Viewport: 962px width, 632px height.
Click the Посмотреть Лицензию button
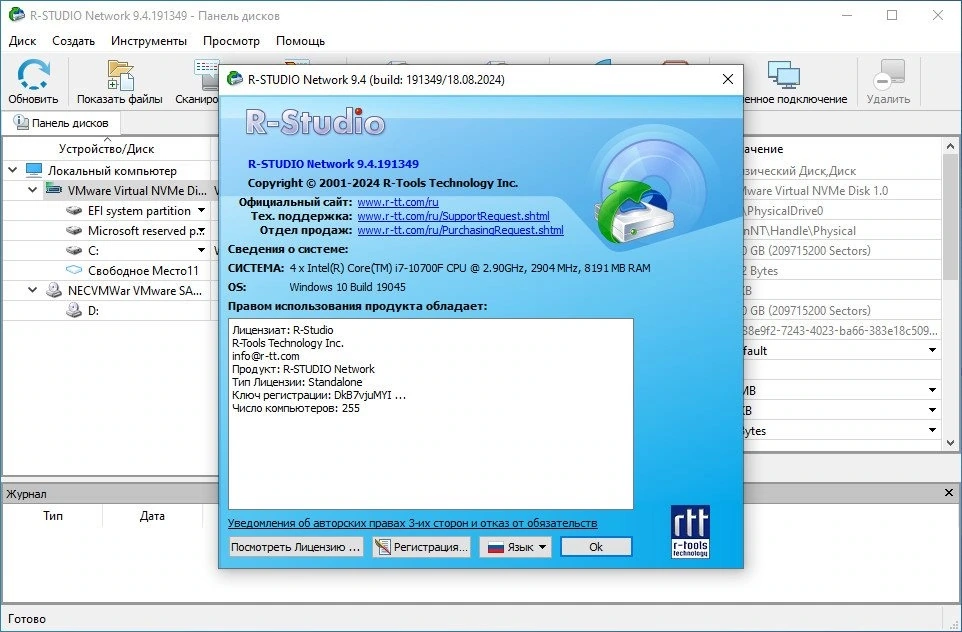tap(296, 547)
